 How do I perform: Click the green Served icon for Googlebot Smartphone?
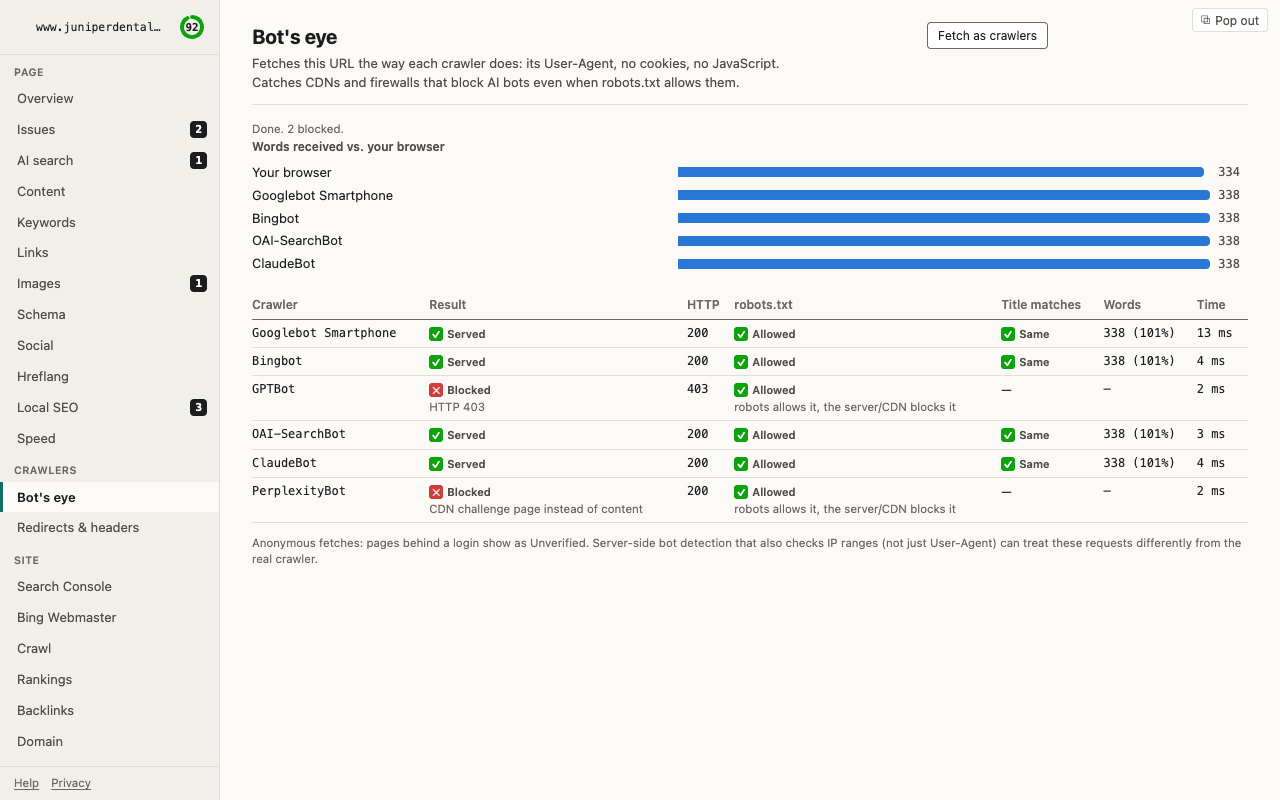tap(436, 334)
